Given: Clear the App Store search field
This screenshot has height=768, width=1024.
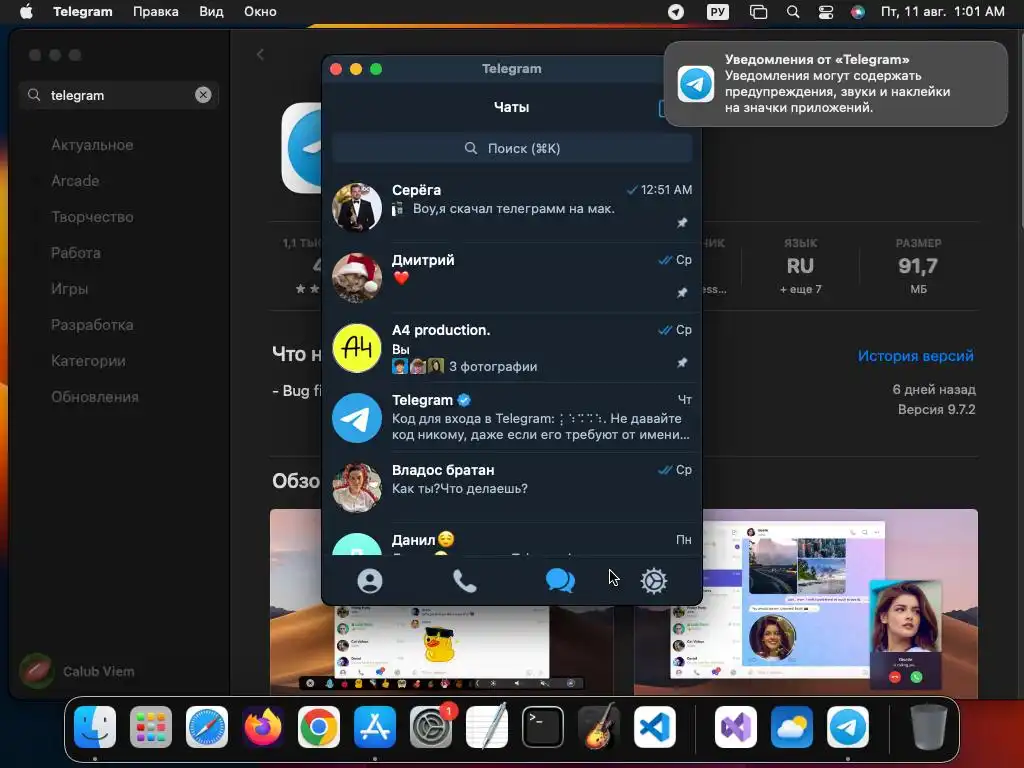Looking at the screenshot, I should [x=203, y=95].
